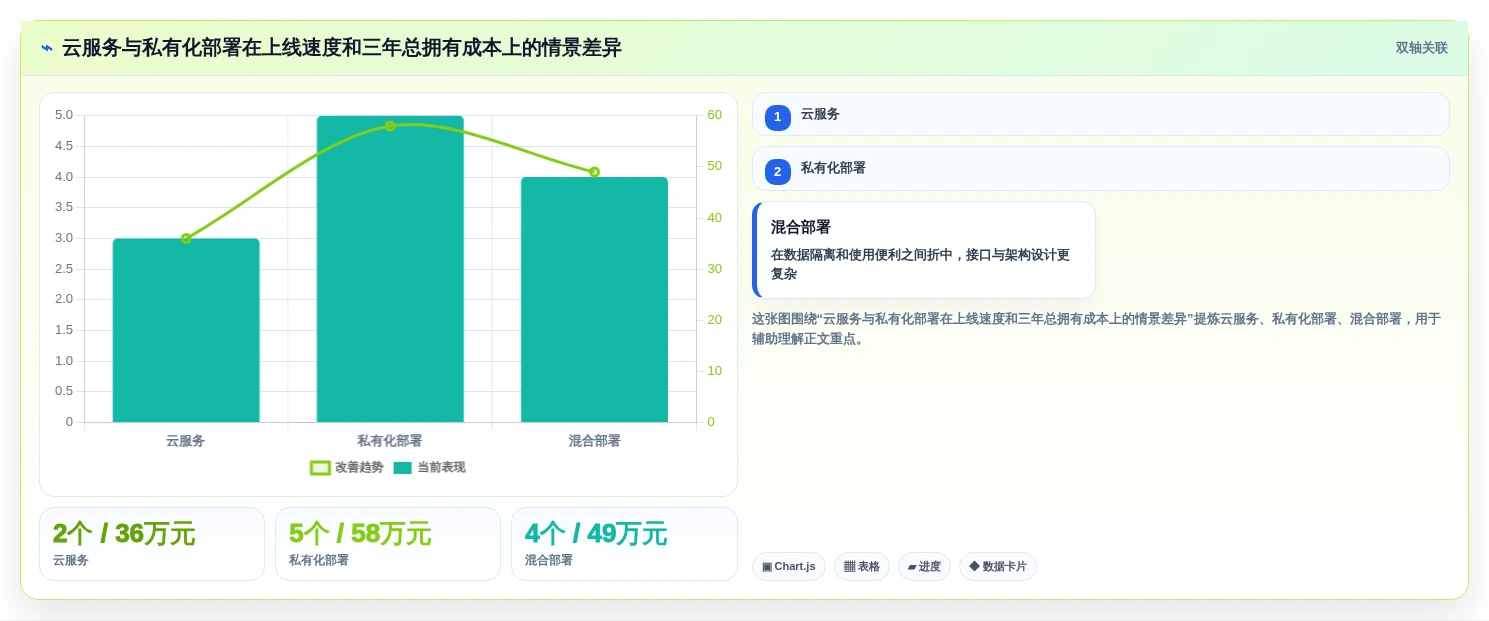Click the 60 right axis value
This screenshot has width=1489, height=621.
pyautogui.click(x=714, y=115)
